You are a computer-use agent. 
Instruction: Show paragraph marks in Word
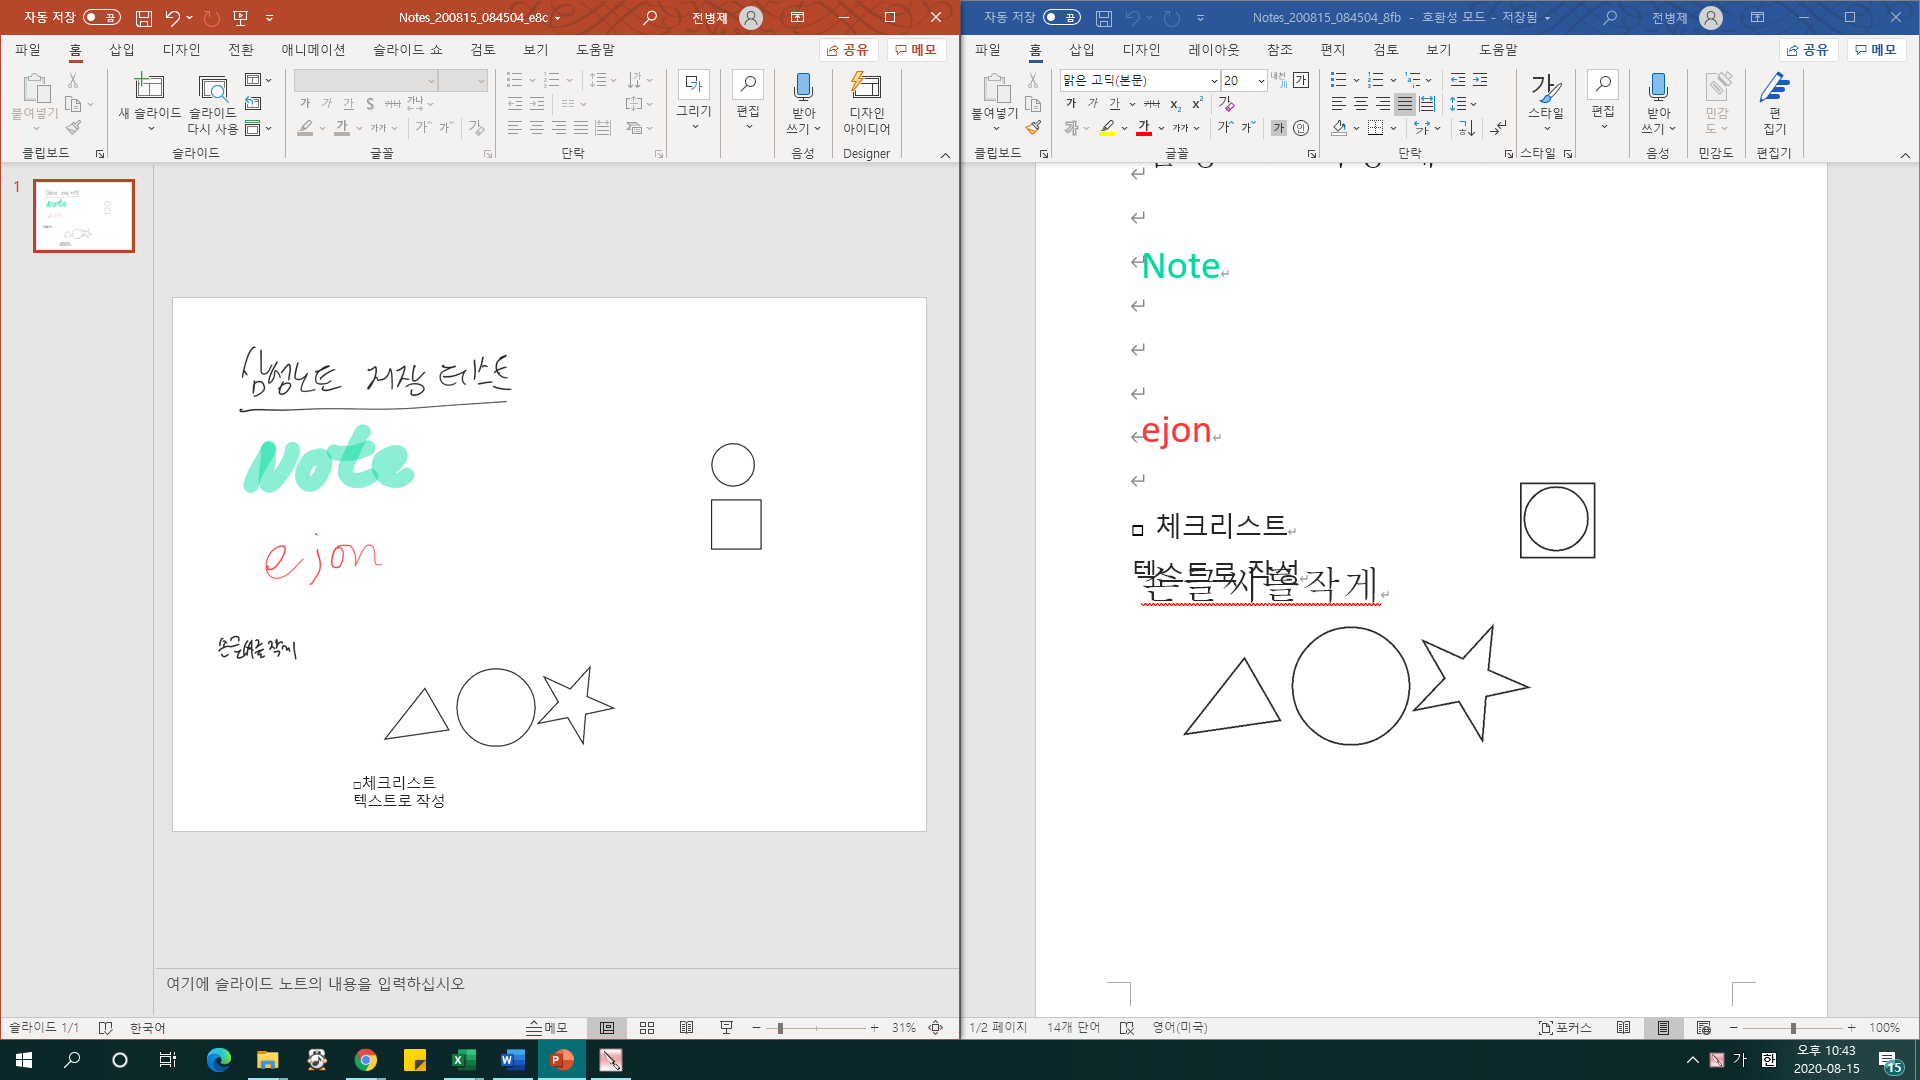pos(1498,128)
